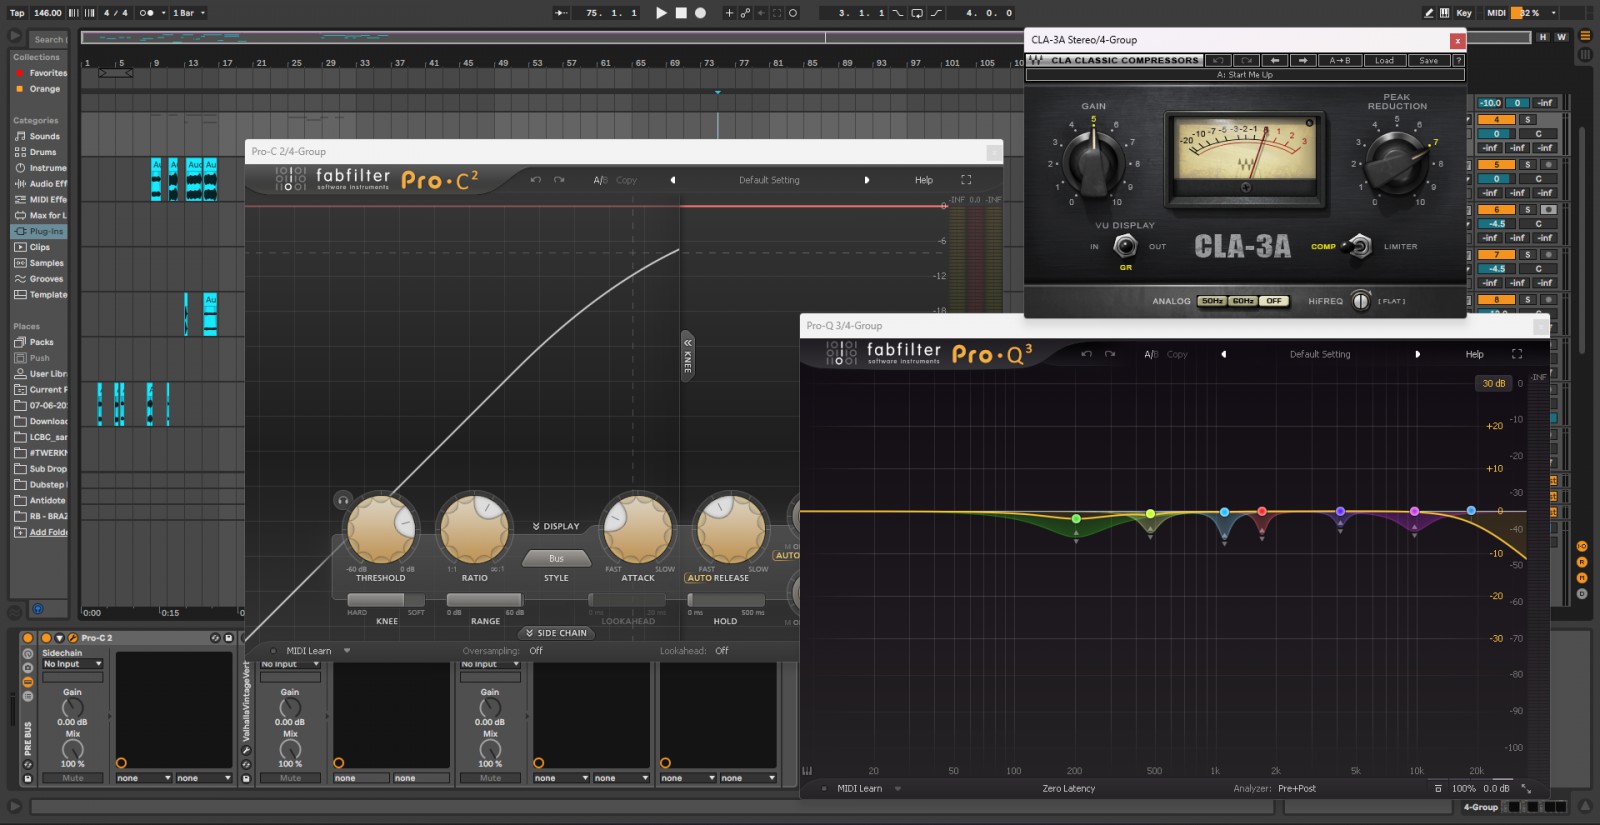Set CLA-3A Analog to 60Hz
Screen dimensions: 1600x825
(x=1243, y=301)
